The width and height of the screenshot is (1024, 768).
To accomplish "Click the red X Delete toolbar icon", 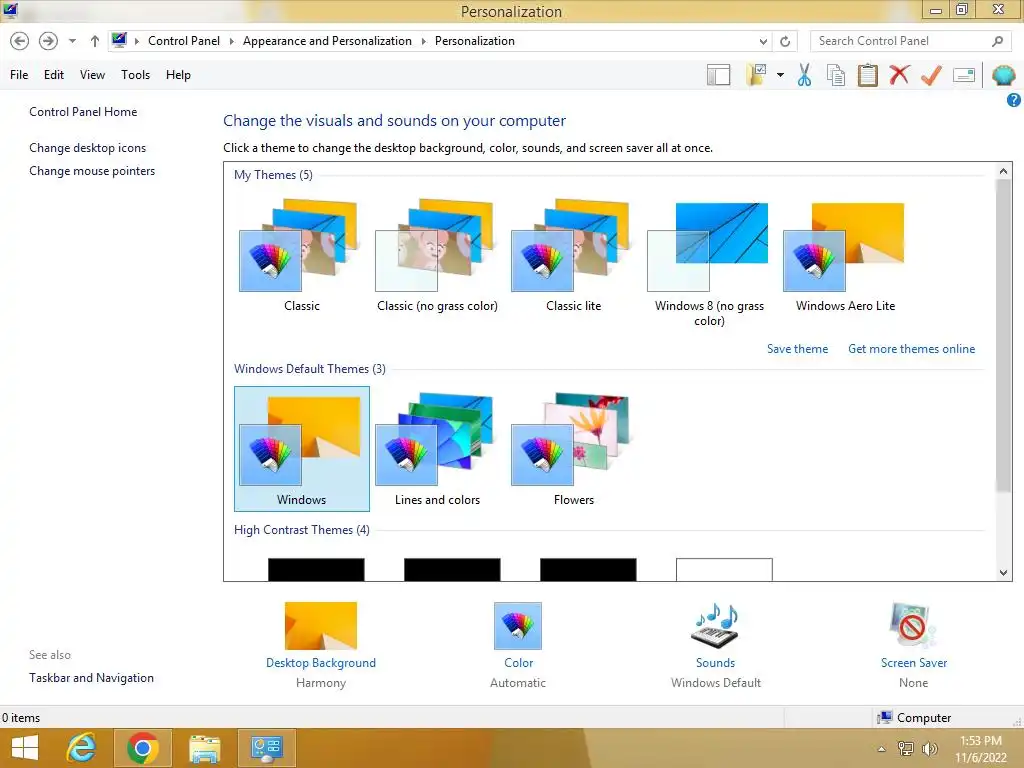I will coord(899,75).
